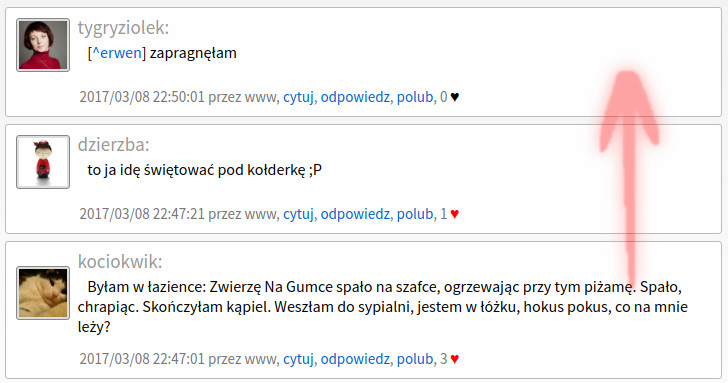Reply to dzierzba's comment via odpowiedz

click(x=355, y=214)
